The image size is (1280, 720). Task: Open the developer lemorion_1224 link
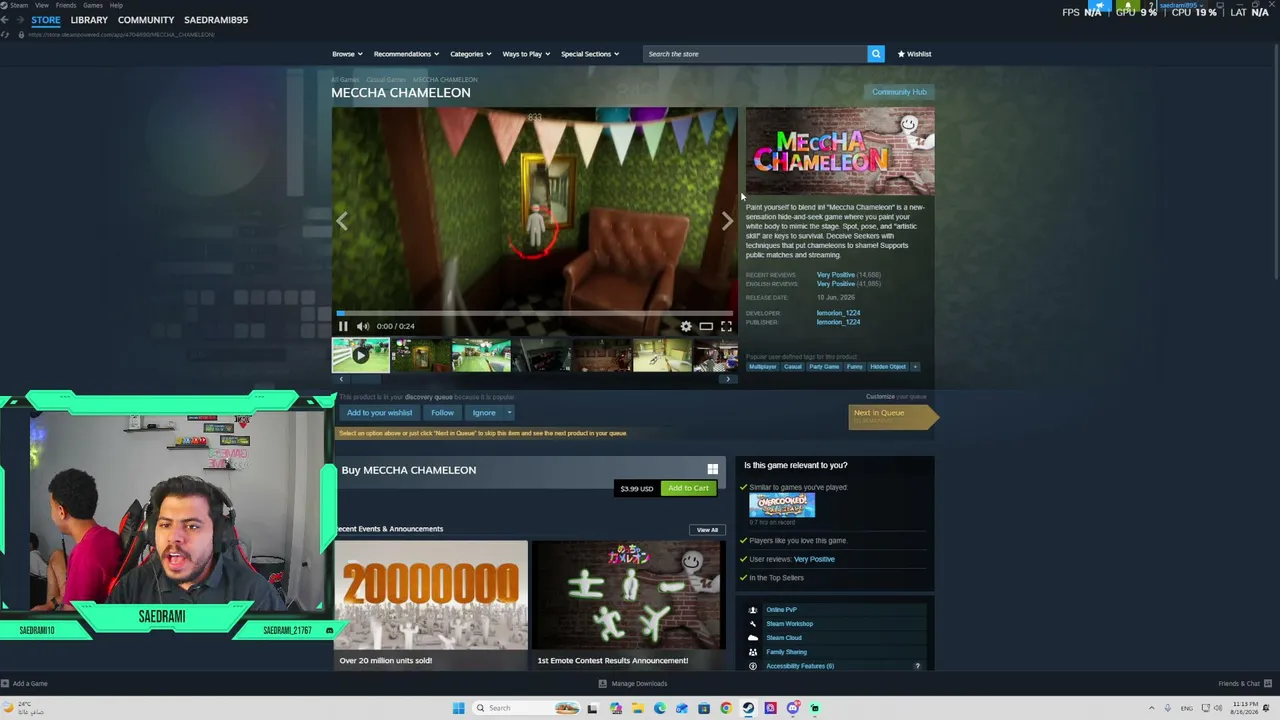[838, 313]
